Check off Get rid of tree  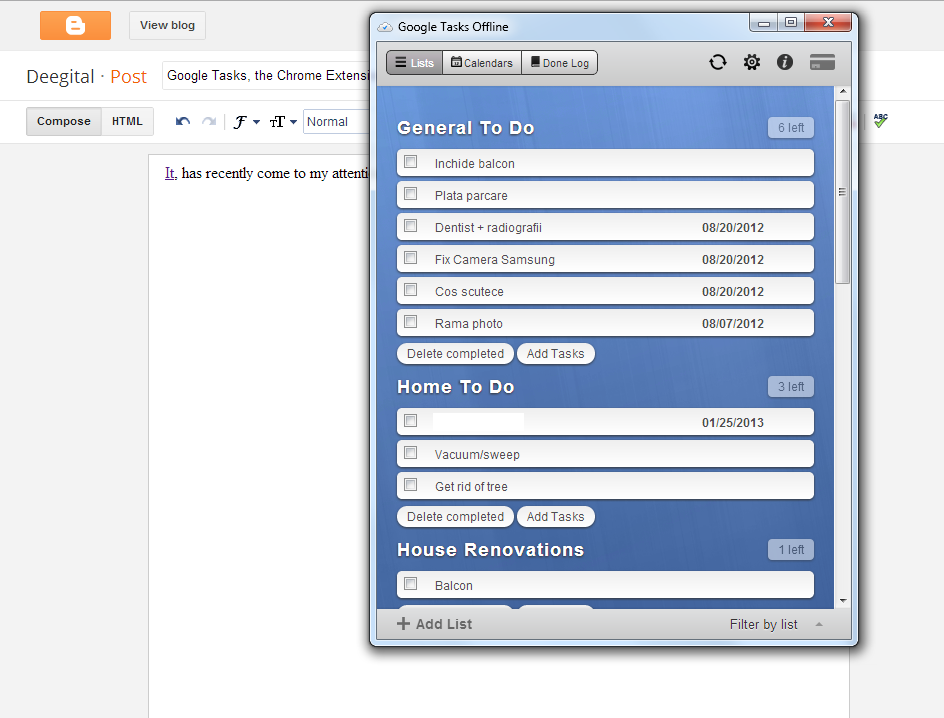[411, 484]
